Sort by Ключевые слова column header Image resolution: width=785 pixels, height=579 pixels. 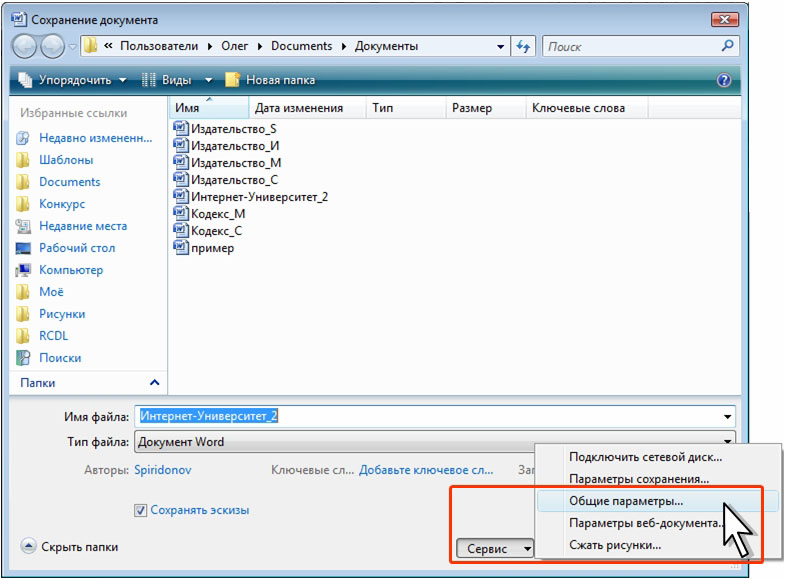[587, 108]
